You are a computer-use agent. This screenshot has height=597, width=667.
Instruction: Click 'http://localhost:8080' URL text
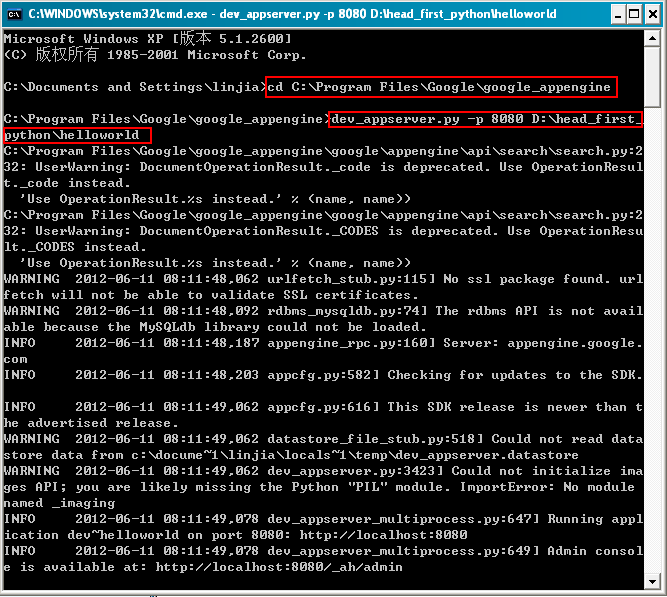click(x=383, y=535)
